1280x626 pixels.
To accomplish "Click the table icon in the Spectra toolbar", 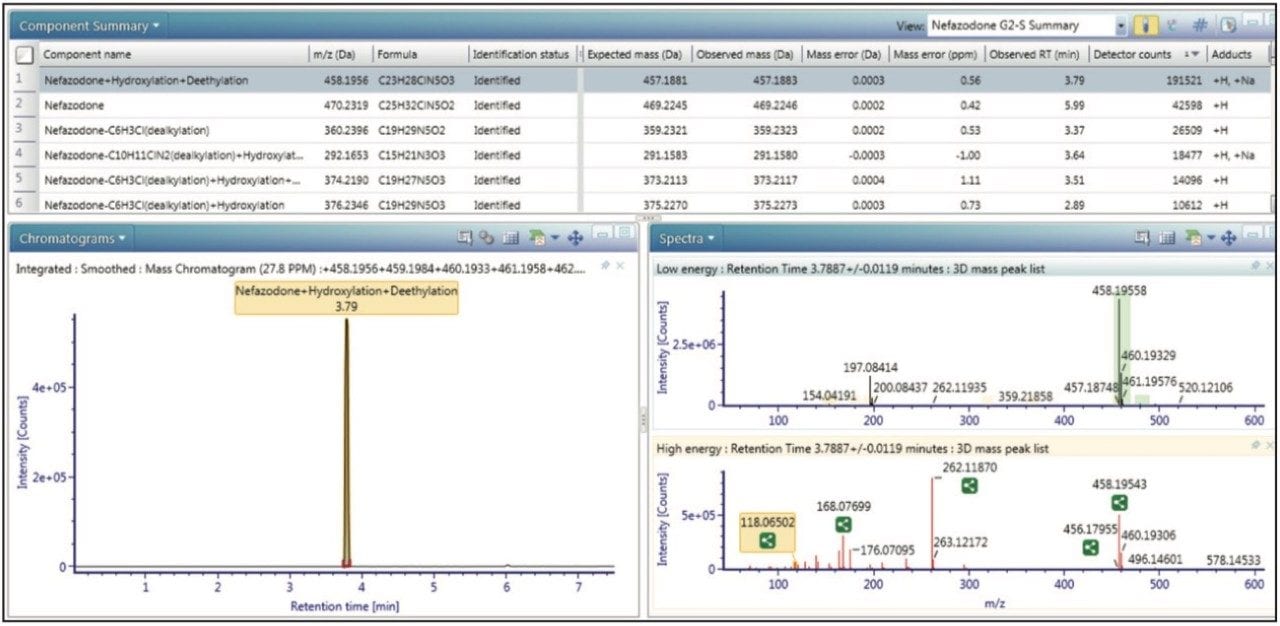I will coord(1167,238).
